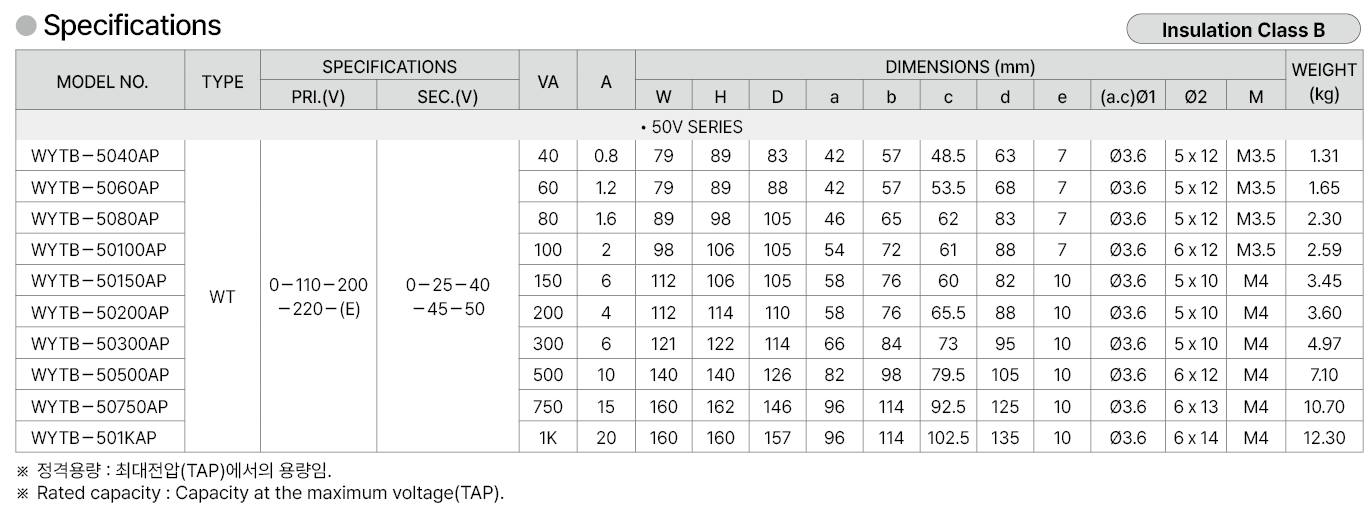The width and height of the screenshot is (1372, 516).
Task: Select model WYTB-5040AP row label
Action: click(95, 156)
